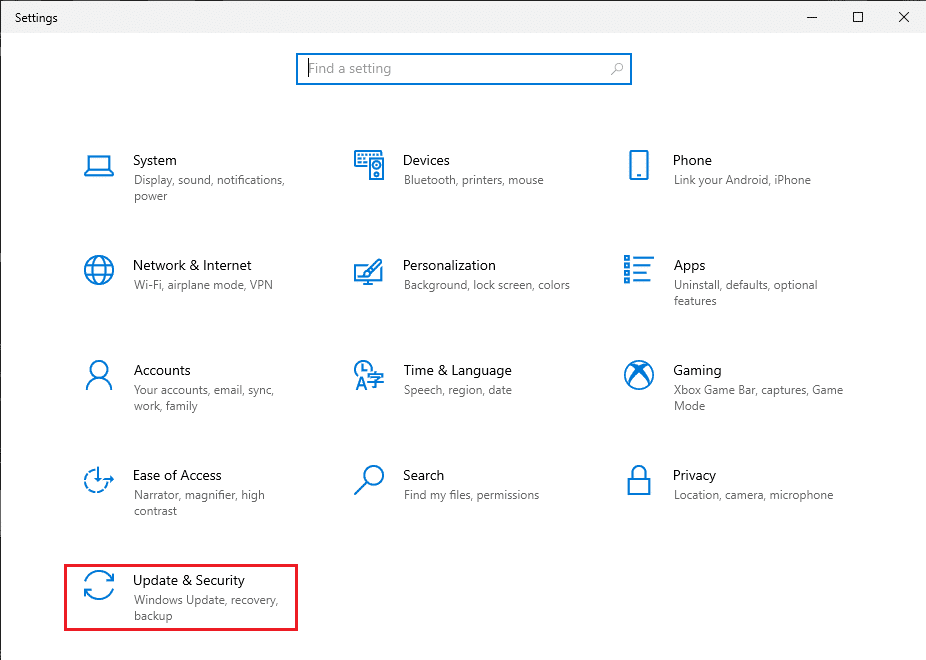Open Search settings via the magnifier icon
Viewport: 926px width, 660px height.
tap(369, 481)
